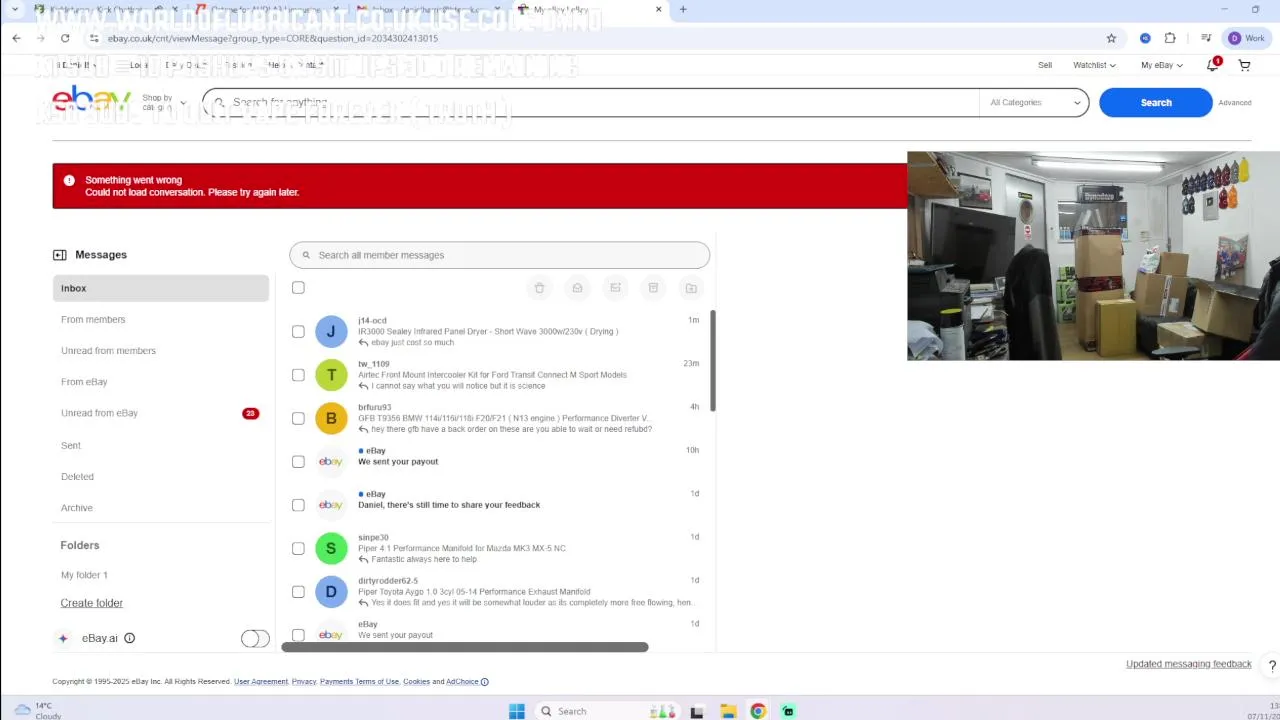Viewport: 1280px width, 720px height.
Task: Open Payments Terms of Use footer link
Action: [x=359, y=682]
